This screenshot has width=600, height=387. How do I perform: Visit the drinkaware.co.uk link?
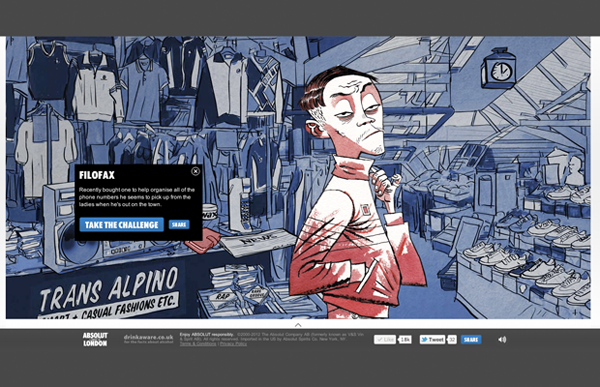pyautogui.click(x=148, y=339)
